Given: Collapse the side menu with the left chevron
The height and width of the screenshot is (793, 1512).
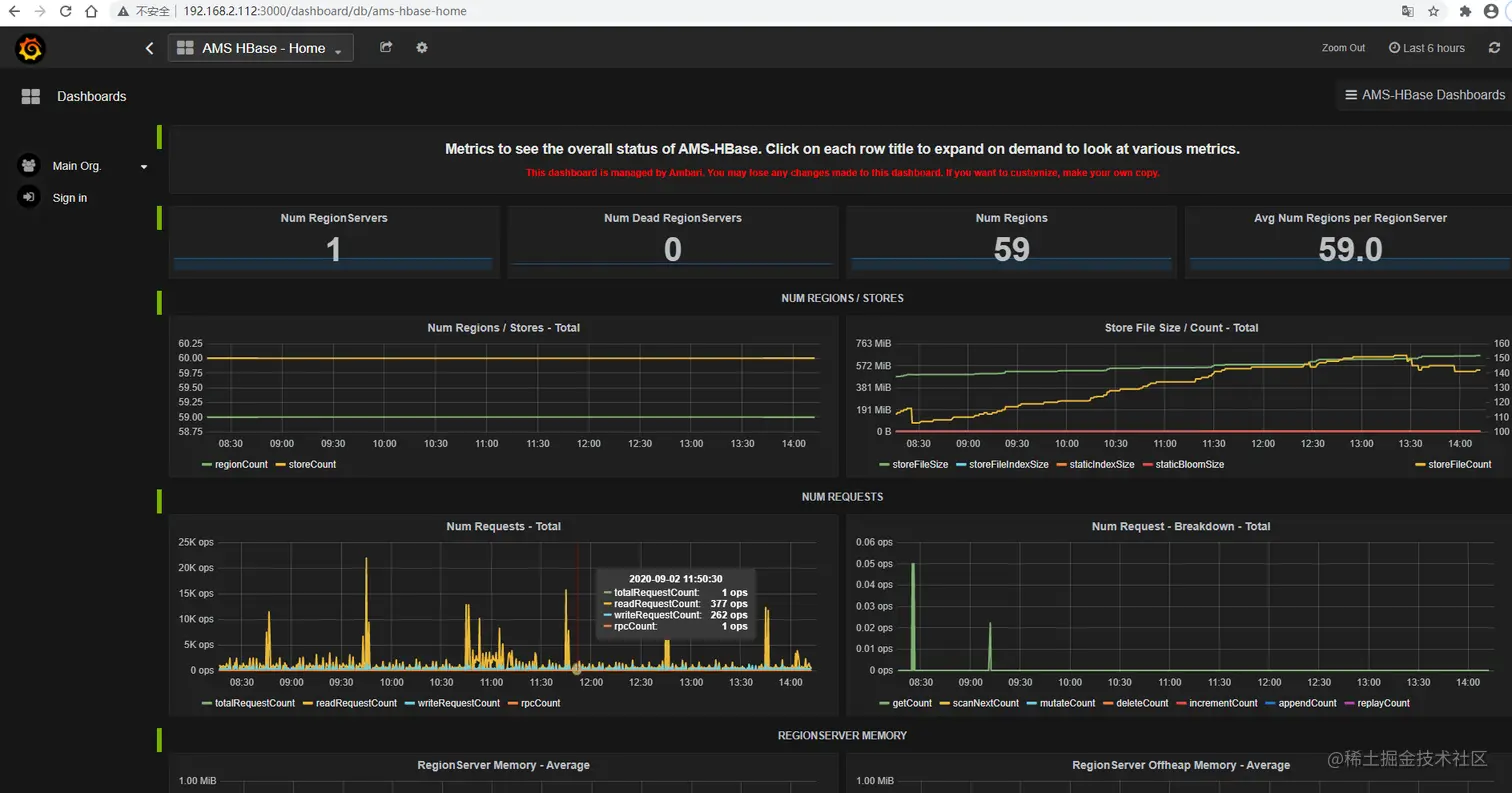Looking at the screenshot, I should pos(150,48).
